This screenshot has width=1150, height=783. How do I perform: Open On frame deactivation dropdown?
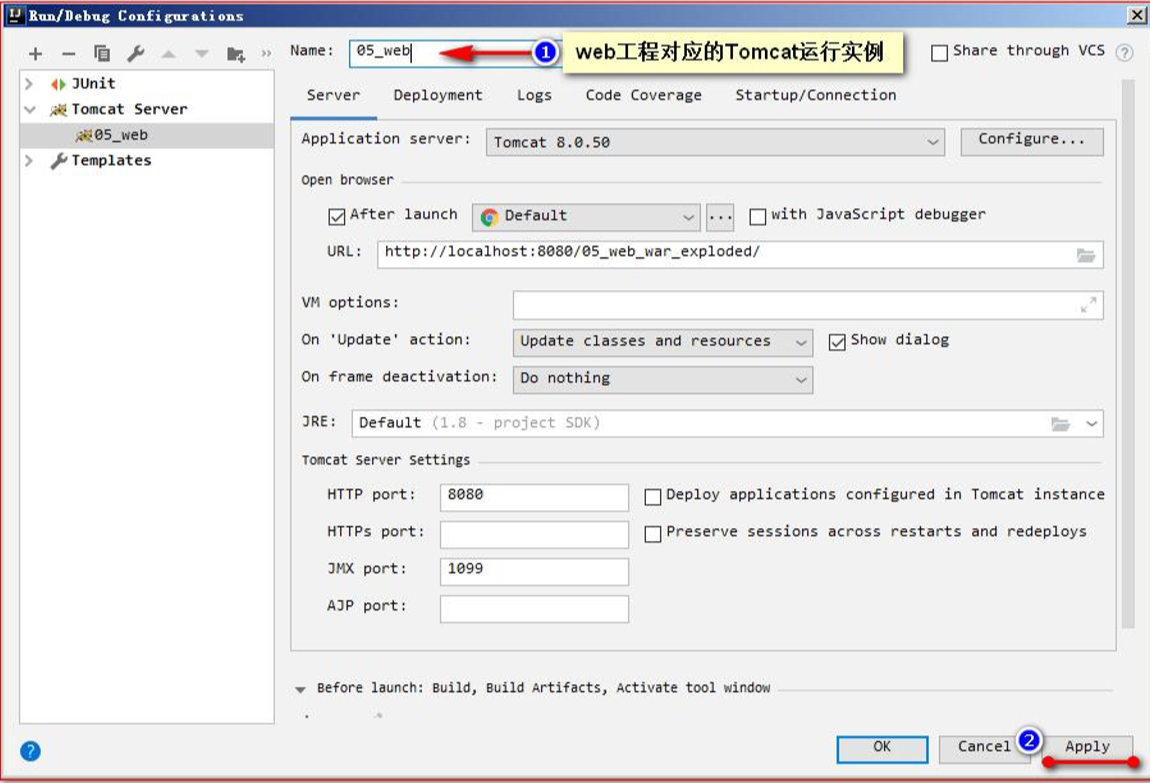[x=662, y=379]
